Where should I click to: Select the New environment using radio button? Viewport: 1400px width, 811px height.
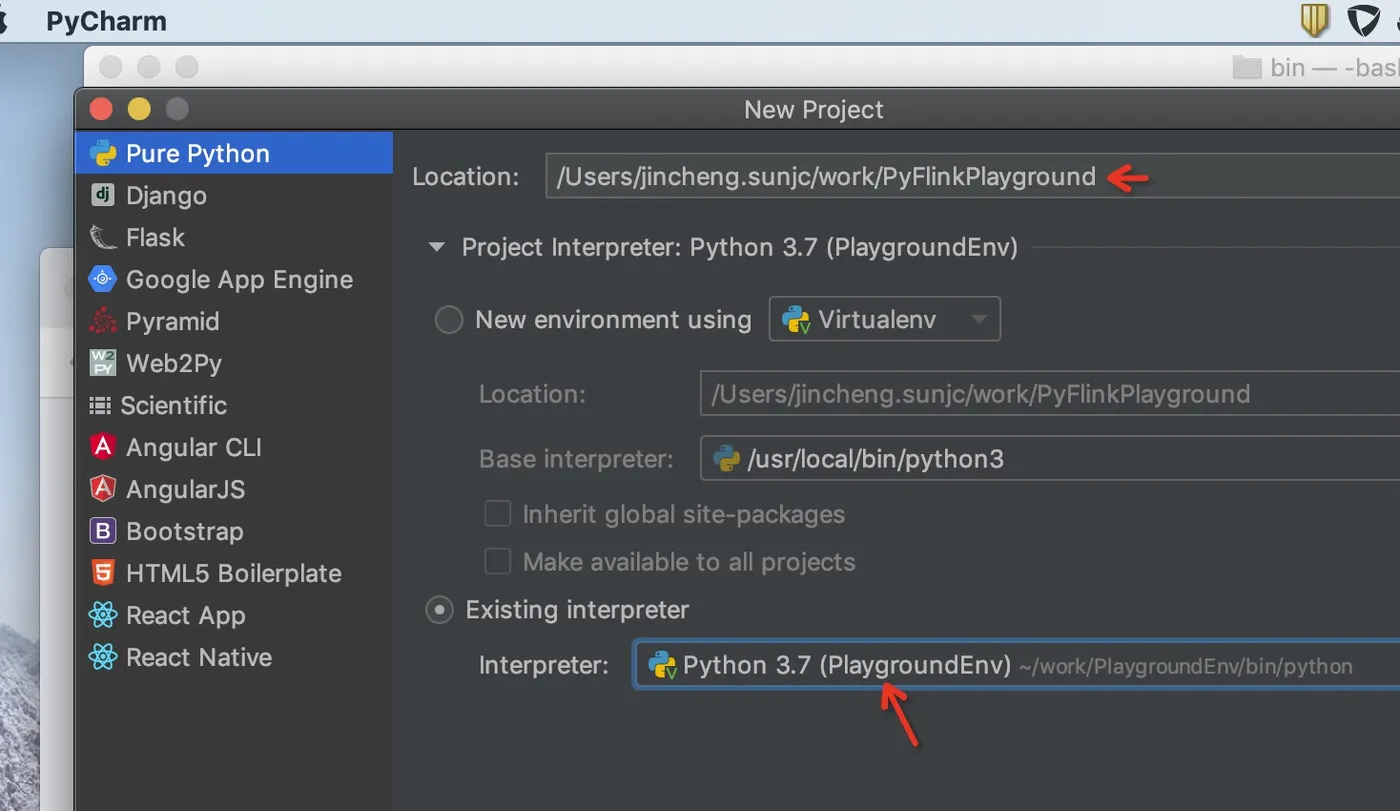[448, 320]
